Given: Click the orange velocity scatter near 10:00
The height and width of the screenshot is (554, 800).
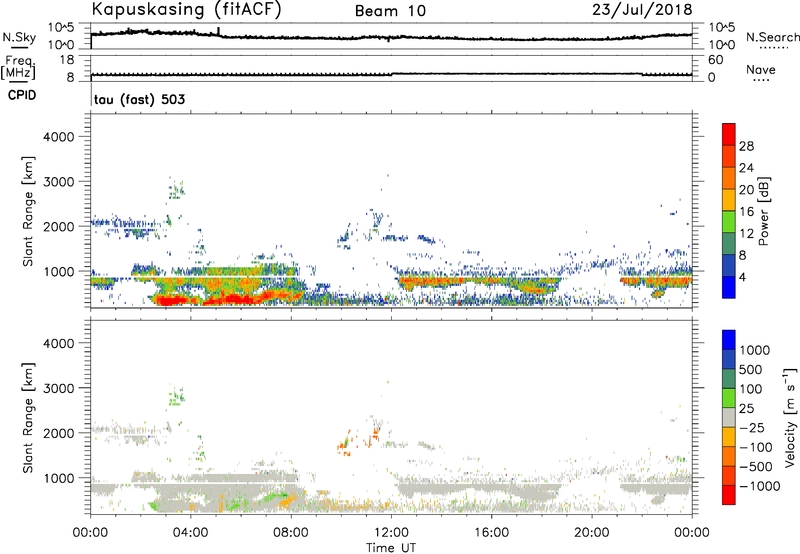Looking at the screenshot, I should click(x=346, y=445).
